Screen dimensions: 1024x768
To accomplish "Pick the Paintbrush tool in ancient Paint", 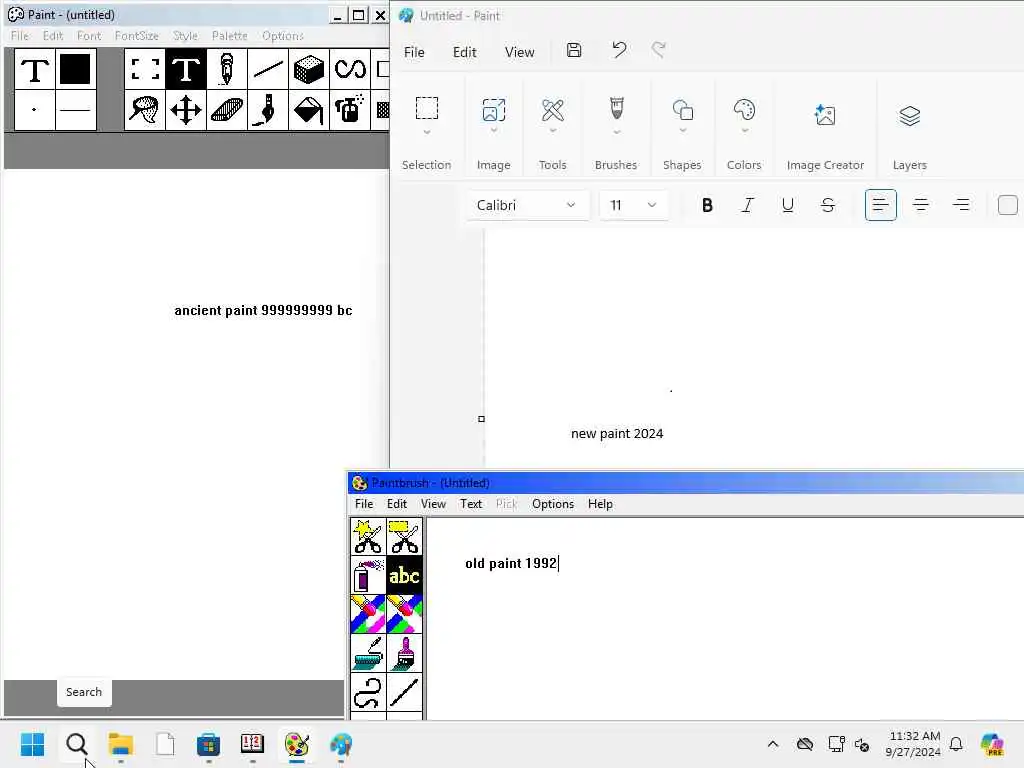I will pos(268,110).
